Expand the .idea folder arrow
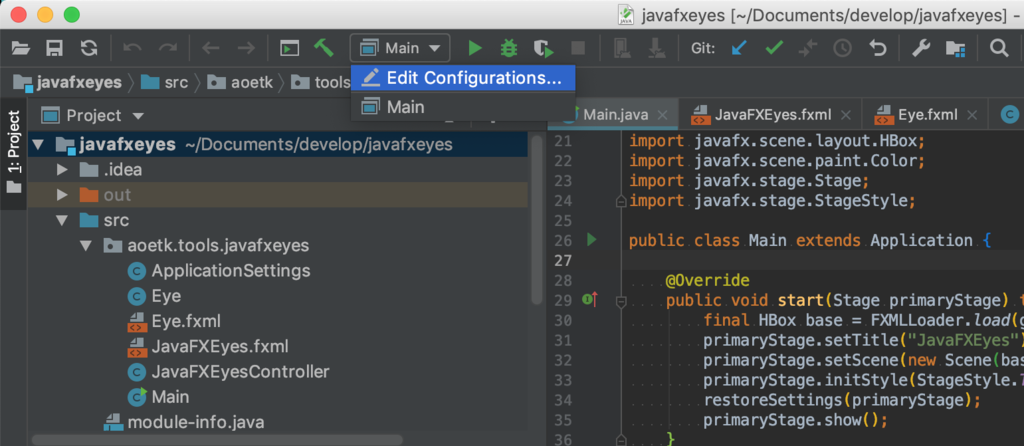 [x=63, y=170]
